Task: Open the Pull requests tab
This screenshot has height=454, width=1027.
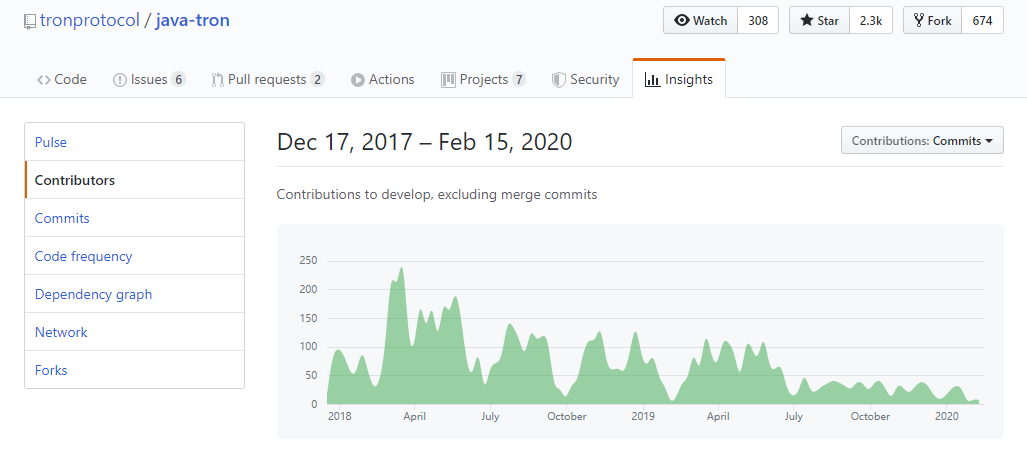Action: point(268,79)
